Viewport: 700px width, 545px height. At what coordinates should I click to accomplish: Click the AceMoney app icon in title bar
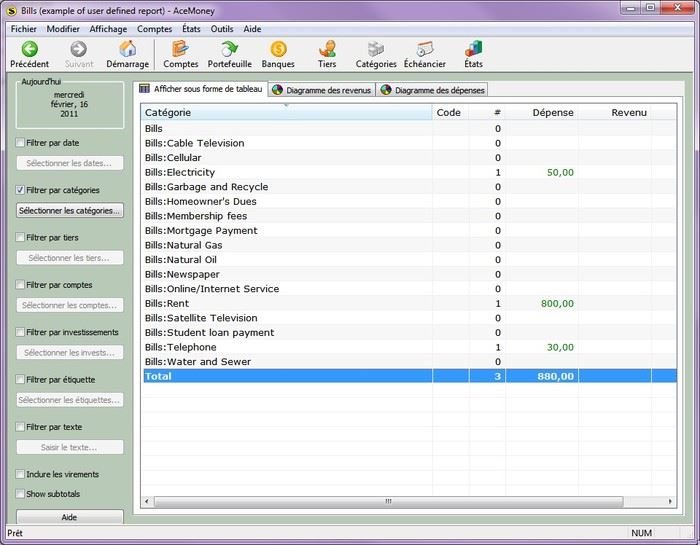(12, 10)
